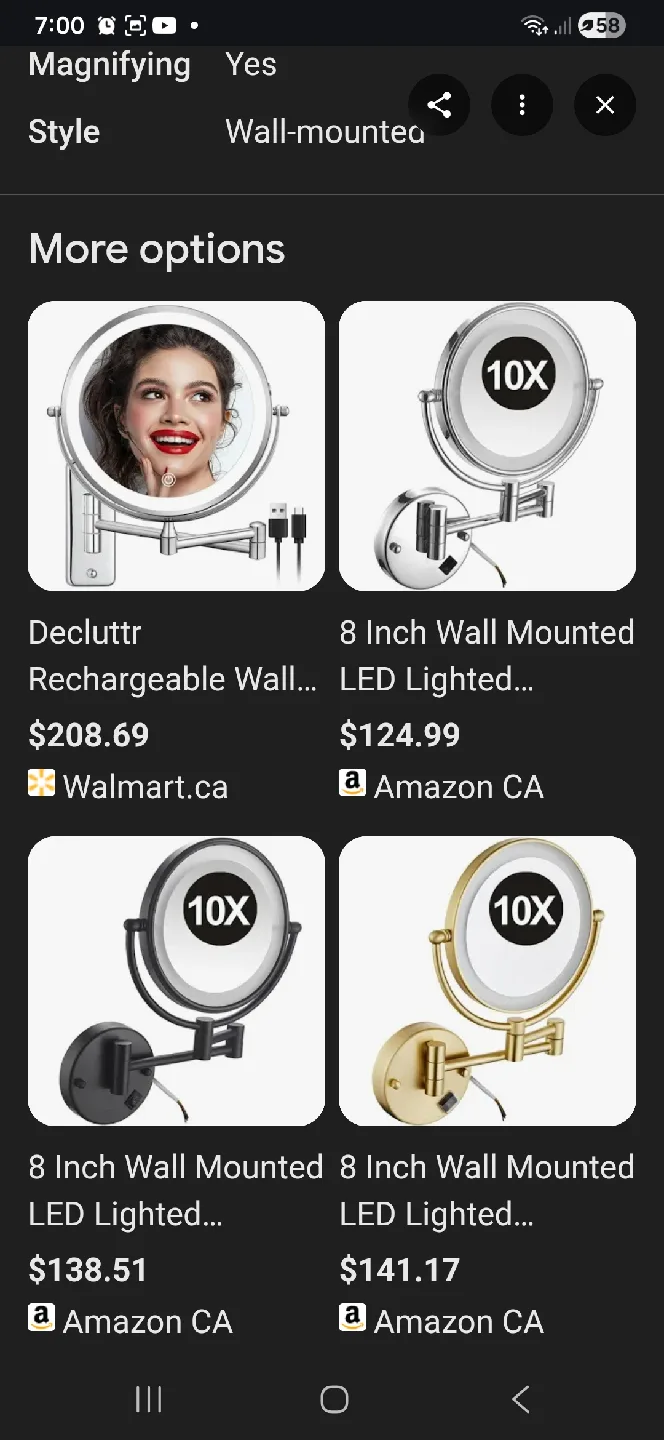Tap the More options section heading

(156, 248)
